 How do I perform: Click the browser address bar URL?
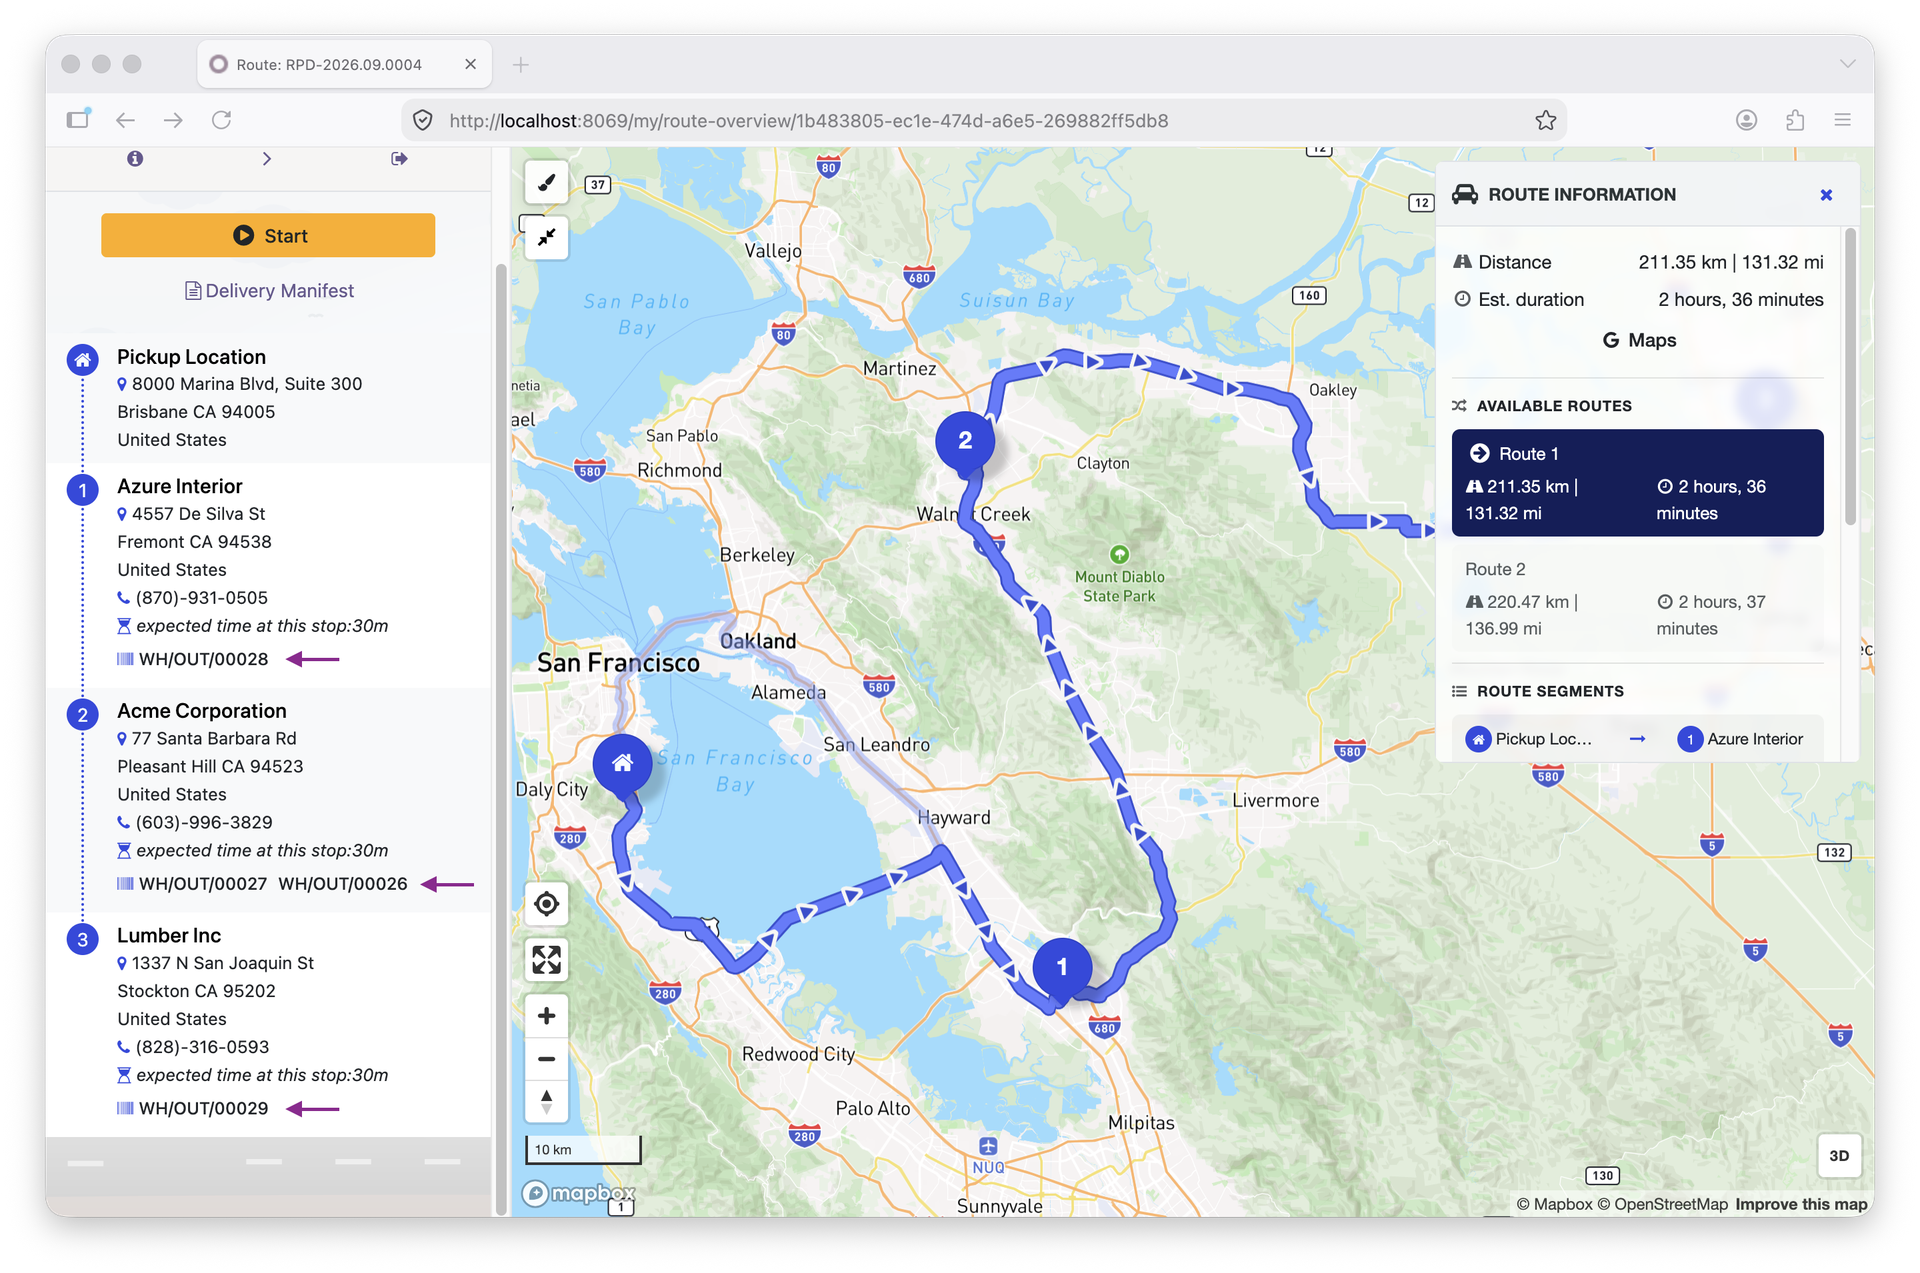tap(808, 120)
